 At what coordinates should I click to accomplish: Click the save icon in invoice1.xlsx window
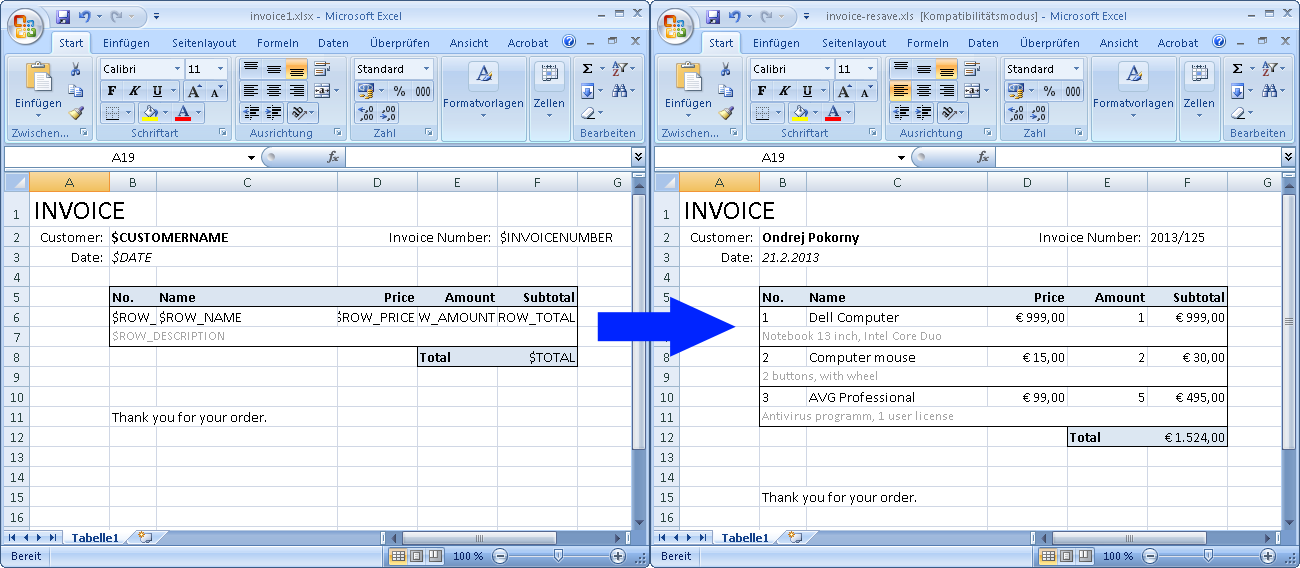coord(63,17)
